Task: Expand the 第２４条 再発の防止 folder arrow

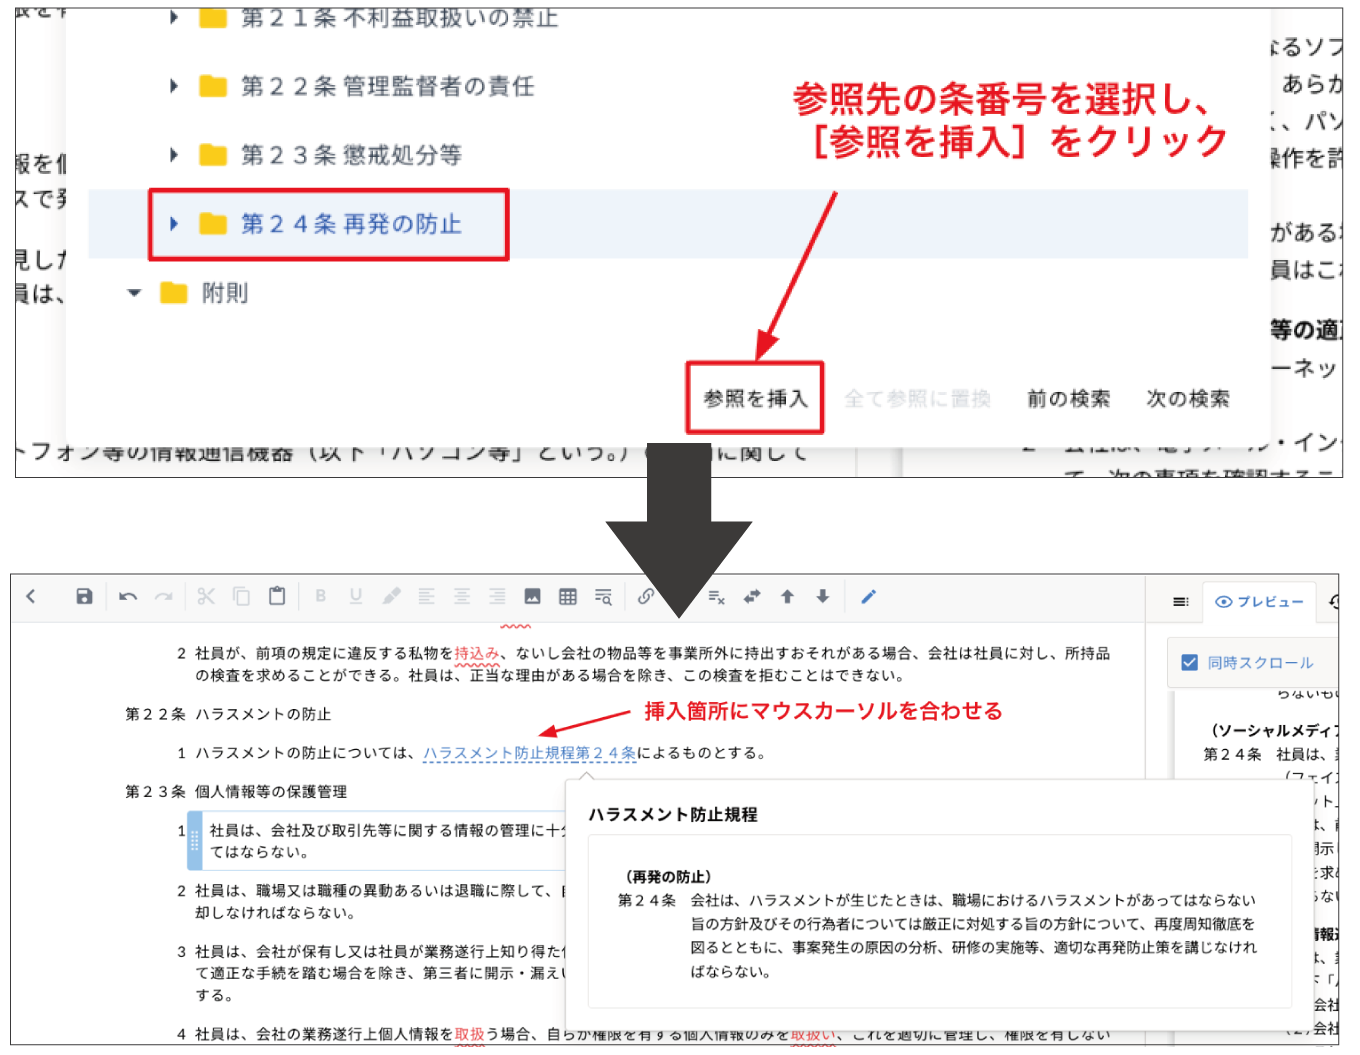Action: pos(174,224)
